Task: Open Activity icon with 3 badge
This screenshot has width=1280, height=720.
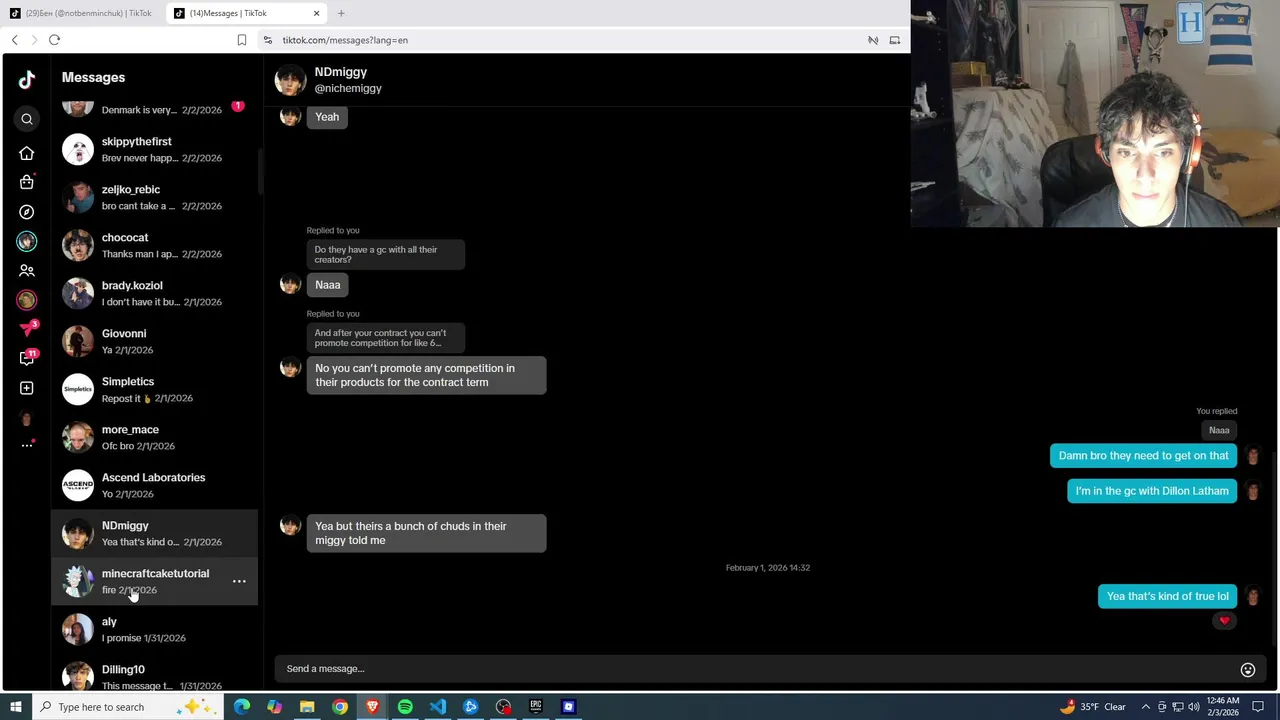Action: pyautogui.click(x=28, y=328)
